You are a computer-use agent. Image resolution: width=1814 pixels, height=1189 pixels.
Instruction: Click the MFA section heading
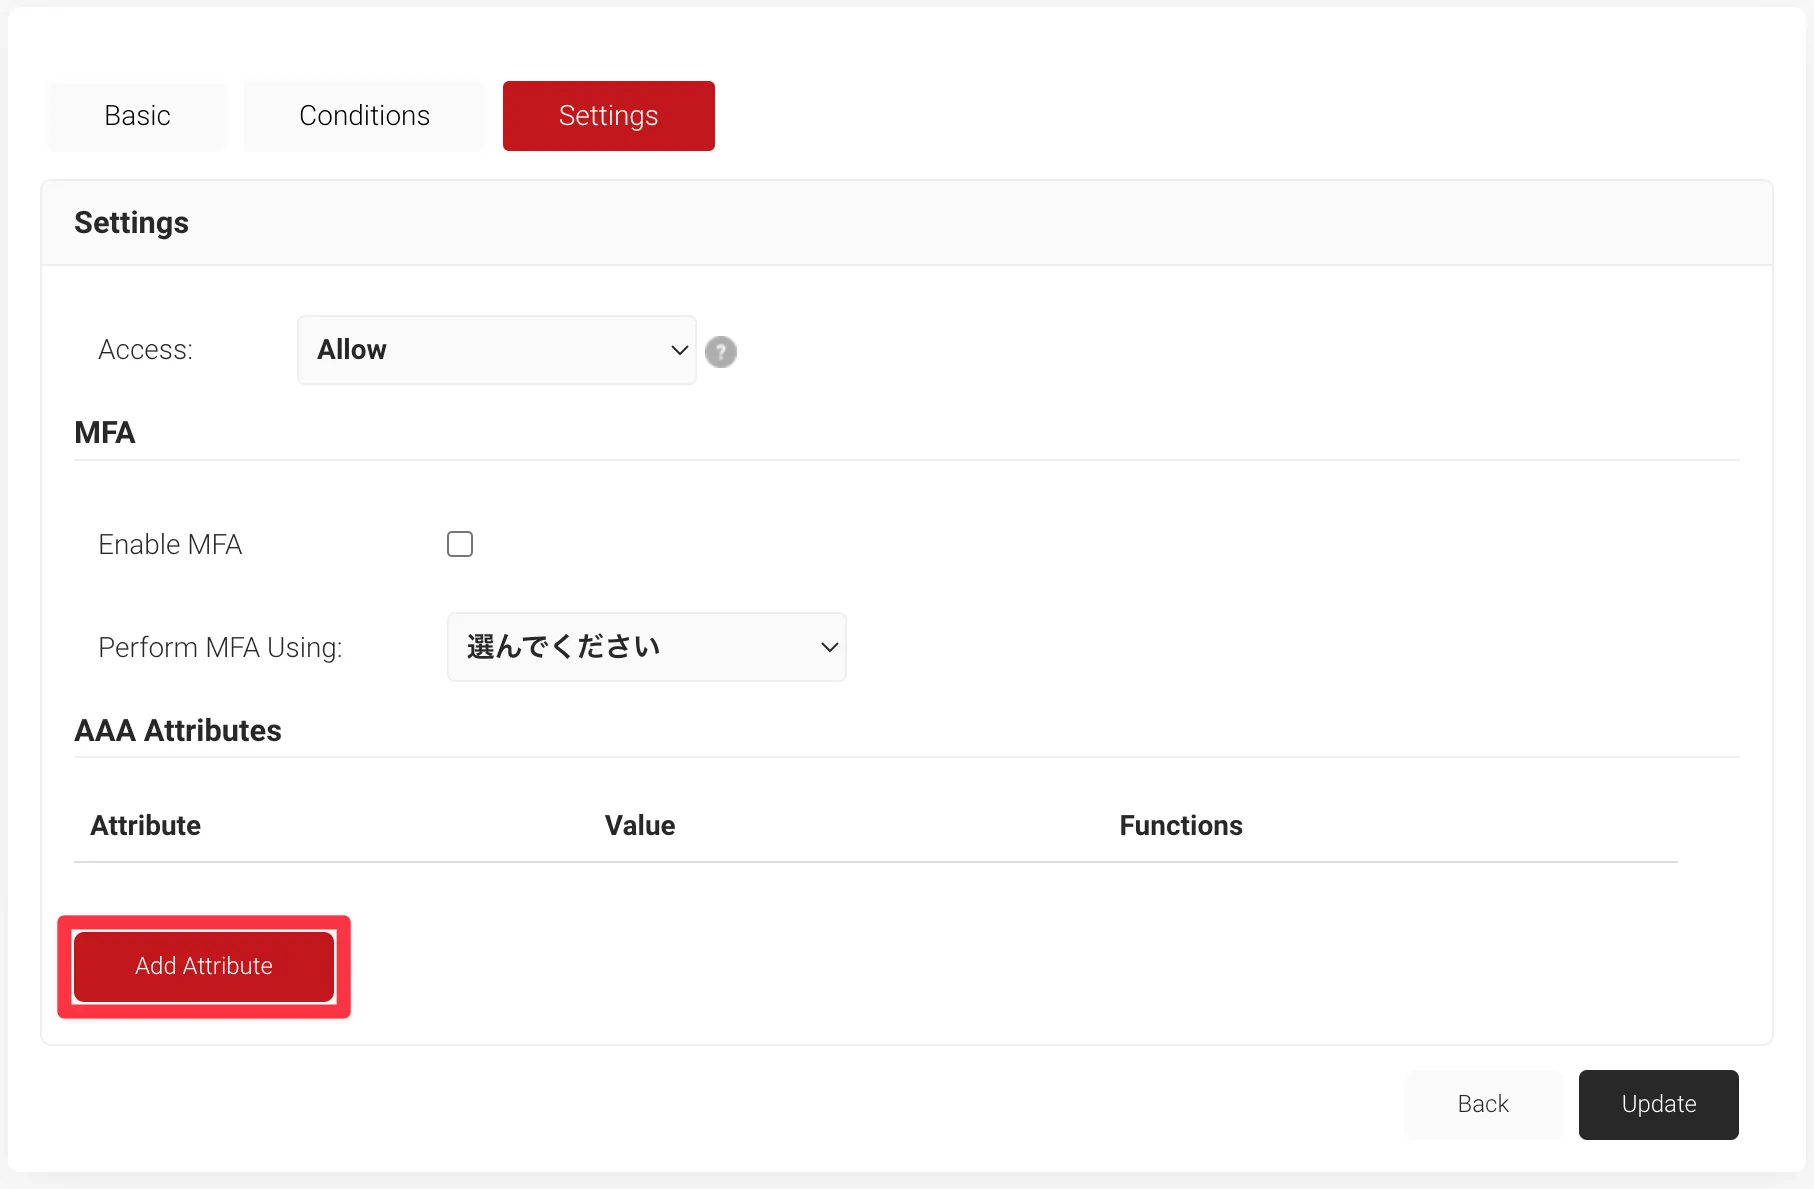click(x=105, y=433)
